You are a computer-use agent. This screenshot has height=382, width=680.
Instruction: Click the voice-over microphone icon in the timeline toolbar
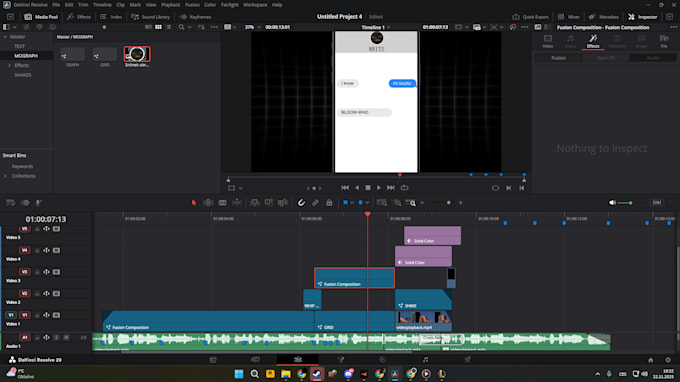point(39,202)
